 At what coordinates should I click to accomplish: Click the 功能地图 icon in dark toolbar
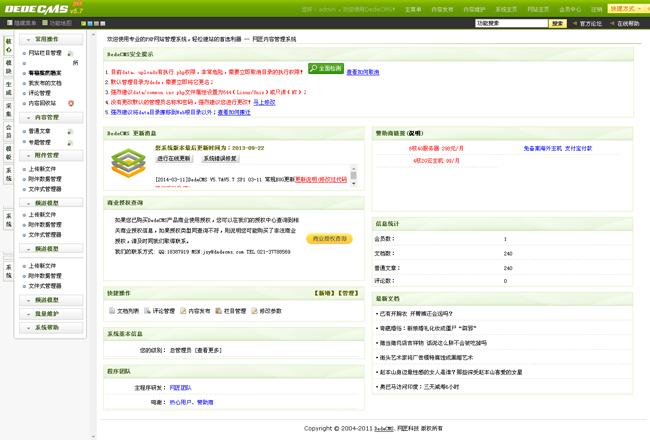[x=45, y=23]
